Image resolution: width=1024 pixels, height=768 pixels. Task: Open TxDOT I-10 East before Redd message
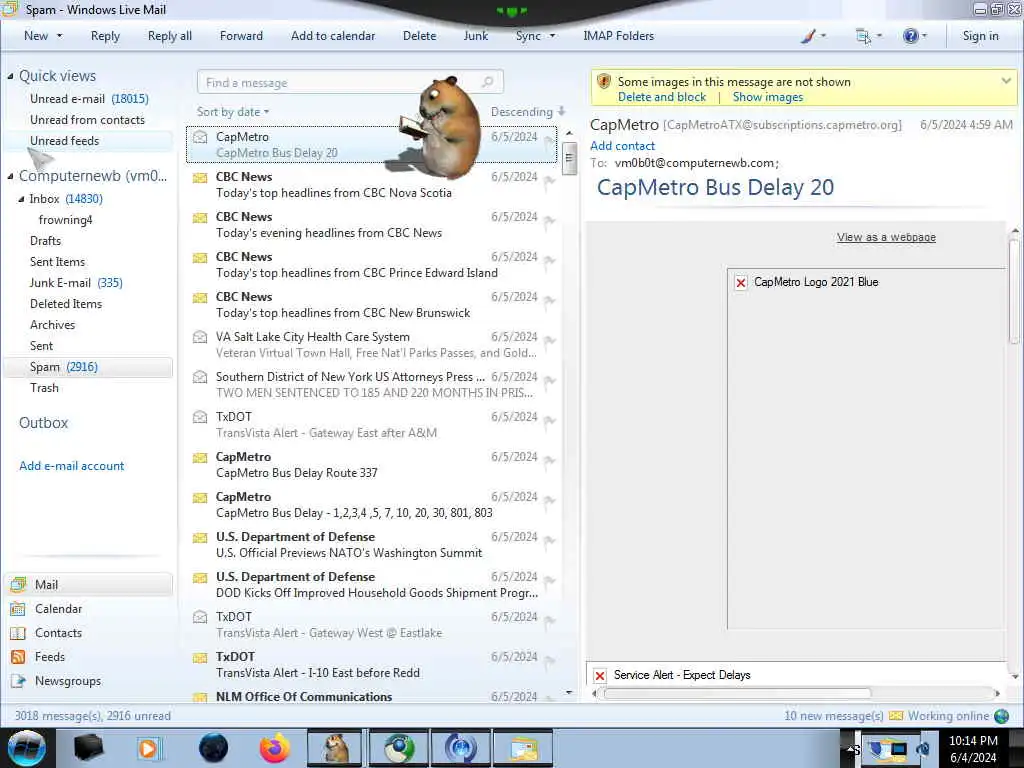[x=372, y=665]
